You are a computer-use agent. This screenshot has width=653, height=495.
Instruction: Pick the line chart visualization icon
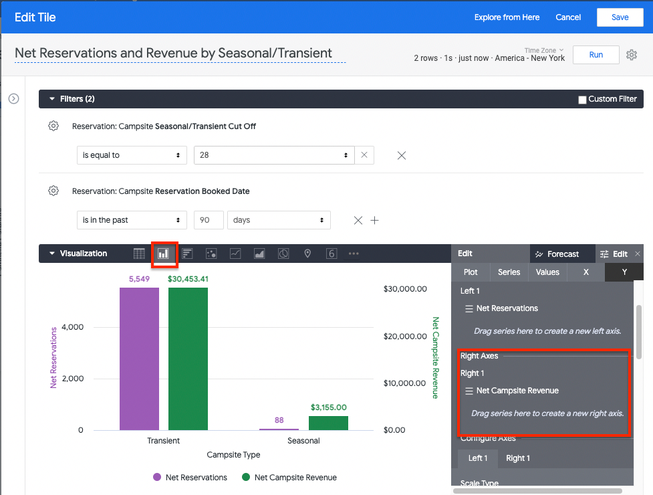point(235,254)
